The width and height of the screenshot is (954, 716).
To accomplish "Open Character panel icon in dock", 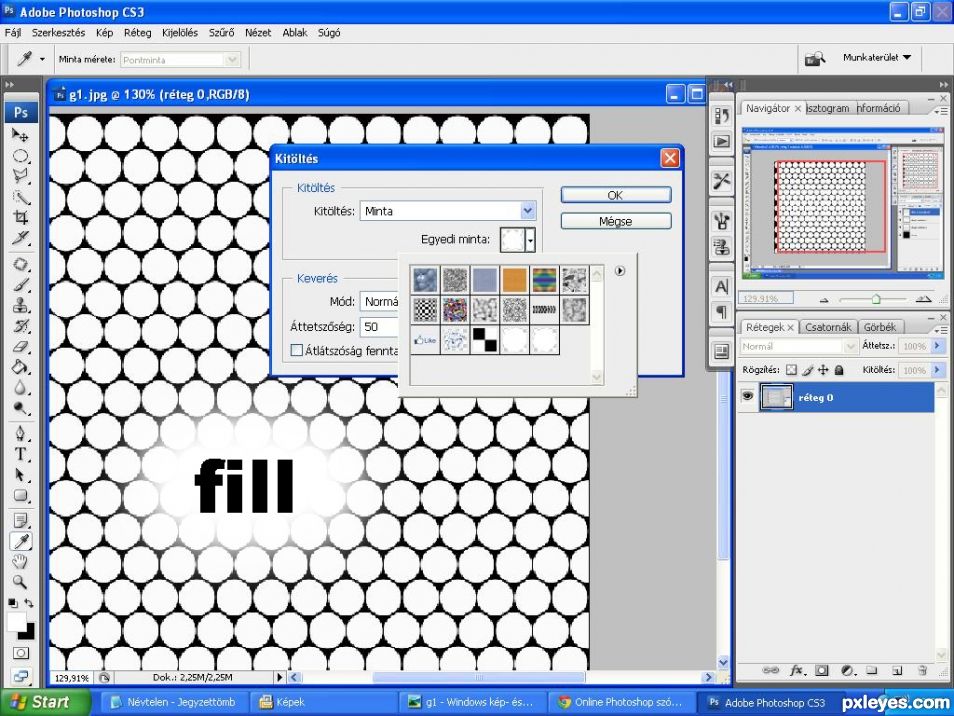I will click(722, 287).
